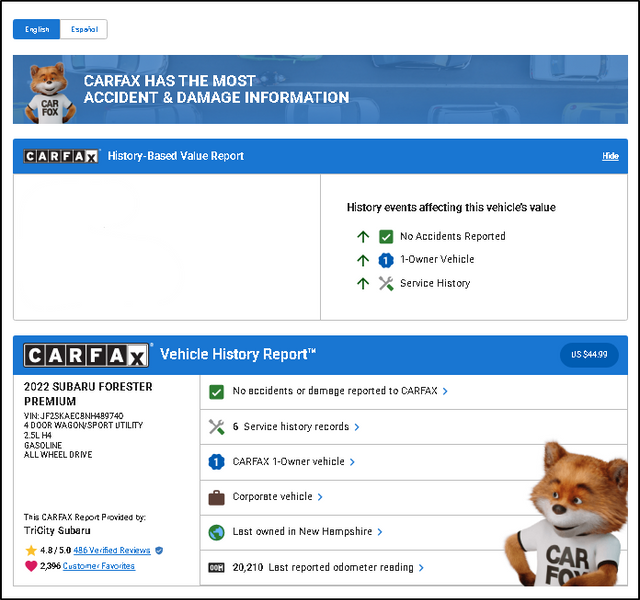640x600 pixels.
Task: Open Corporate vehicle details link
Action: click(272, 496)
